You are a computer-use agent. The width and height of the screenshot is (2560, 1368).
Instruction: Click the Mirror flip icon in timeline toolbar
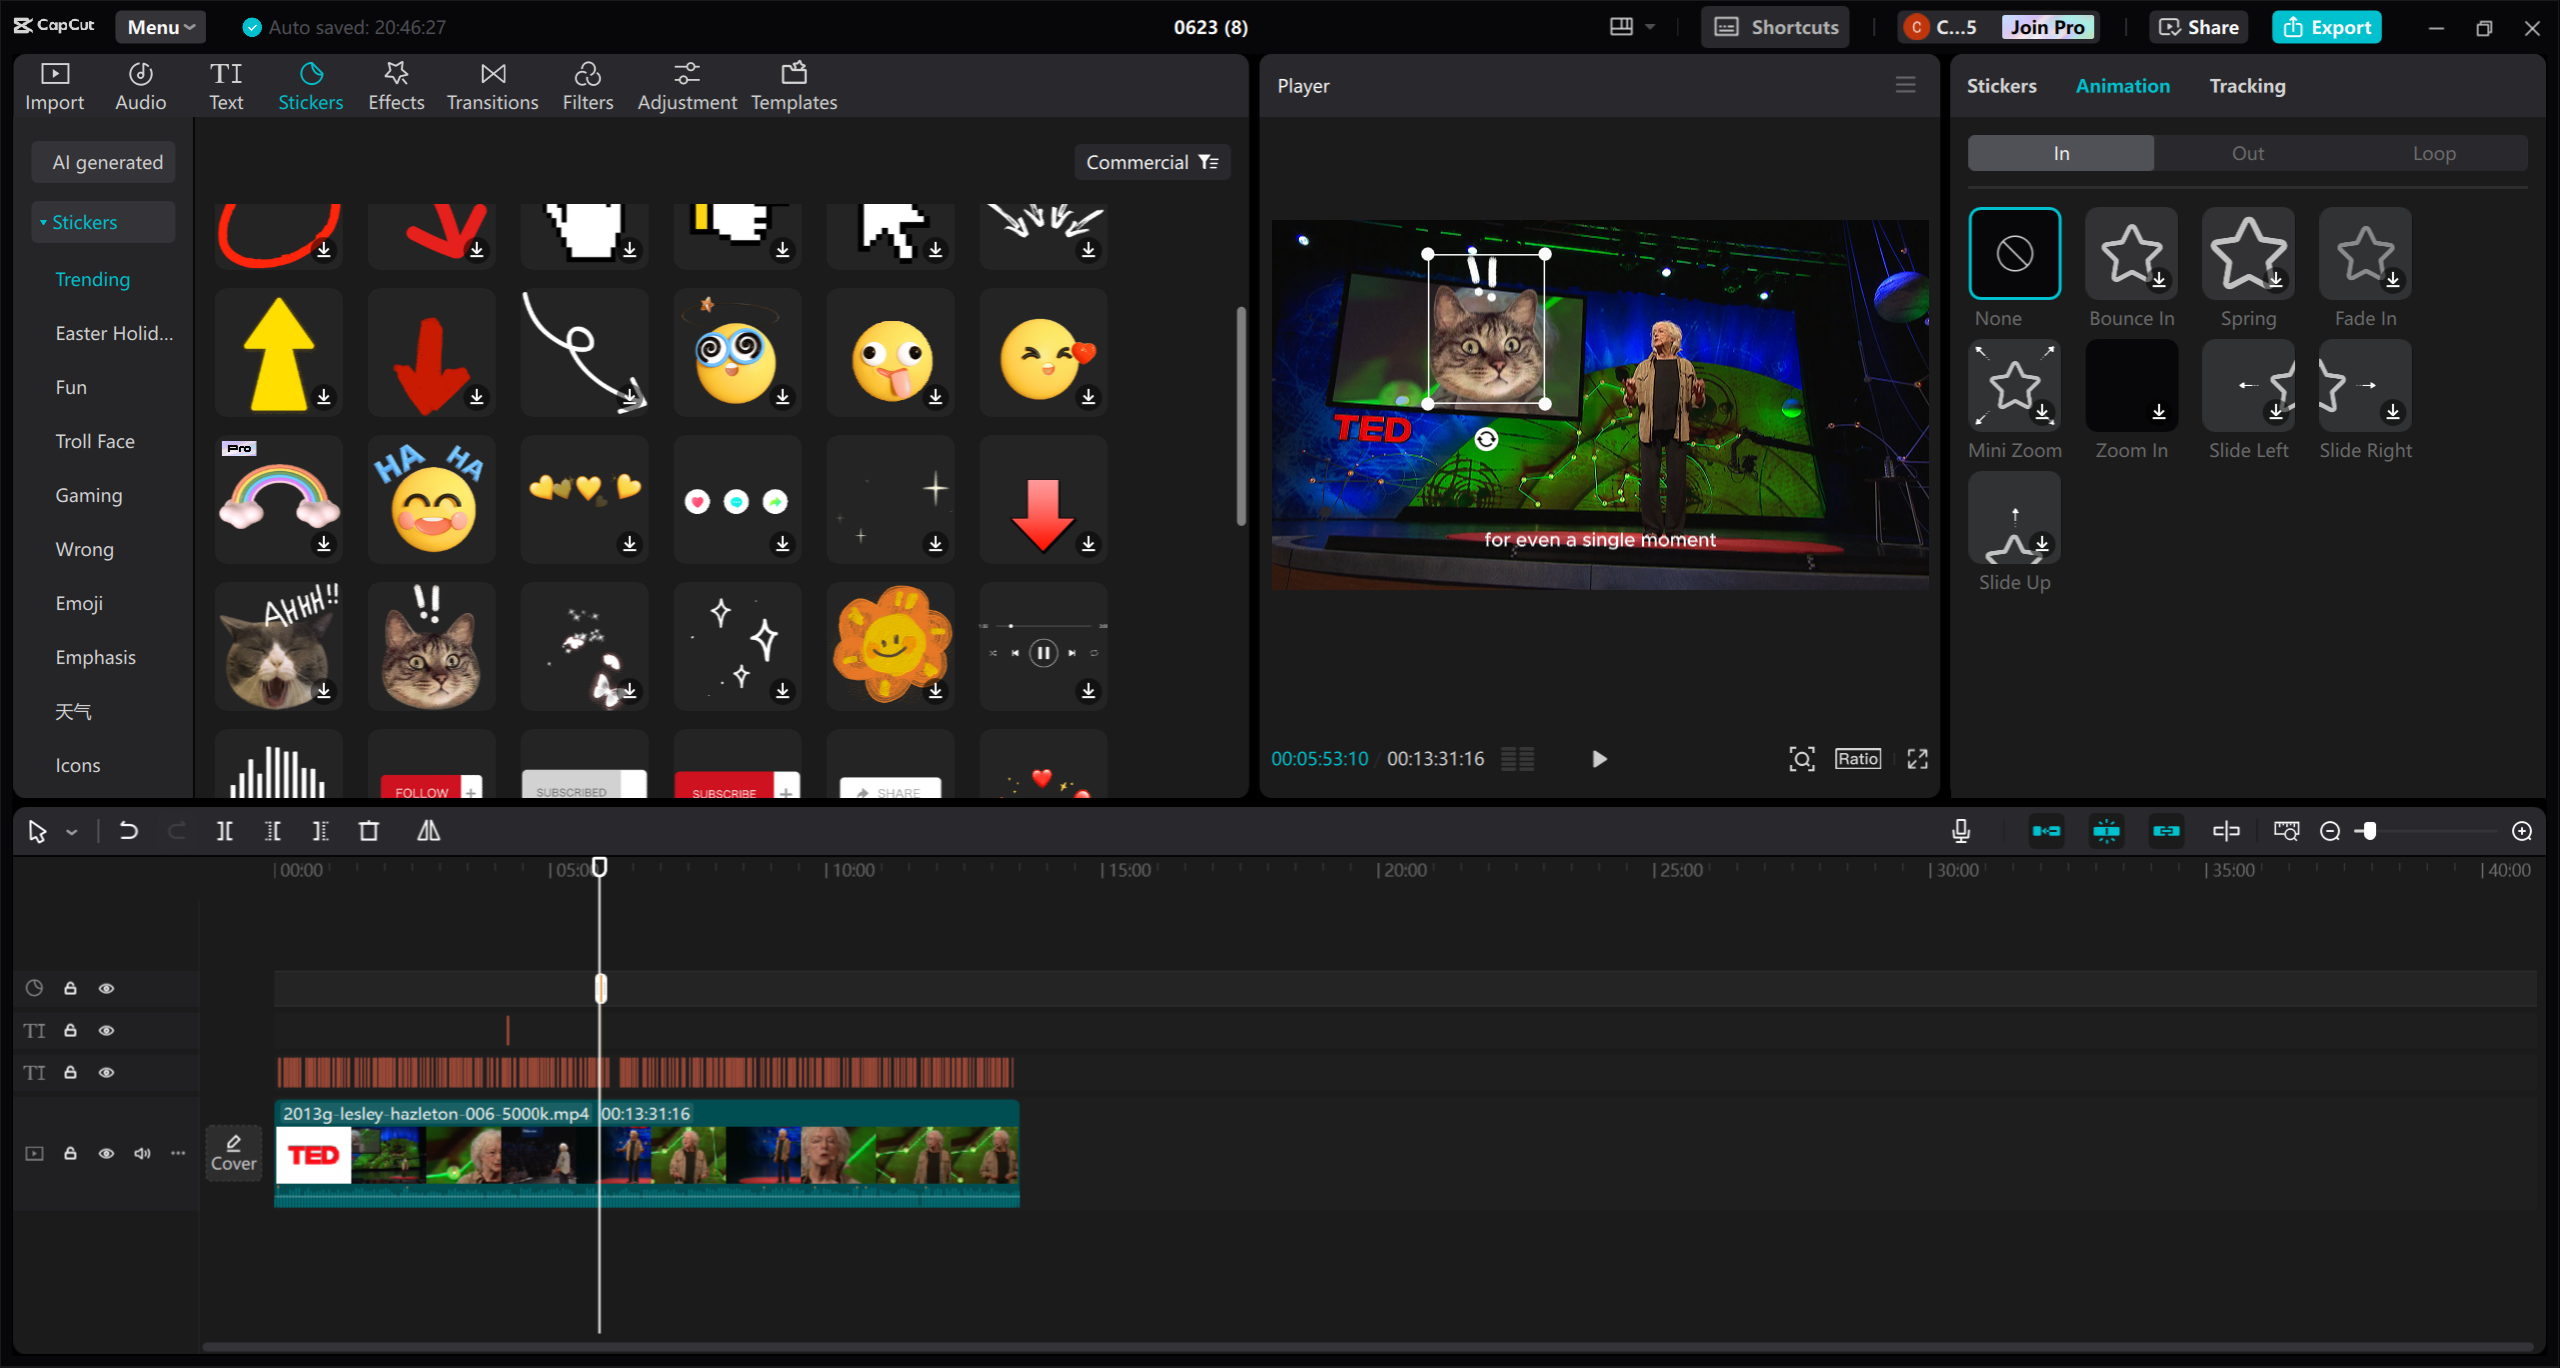(x=428, y=831)
